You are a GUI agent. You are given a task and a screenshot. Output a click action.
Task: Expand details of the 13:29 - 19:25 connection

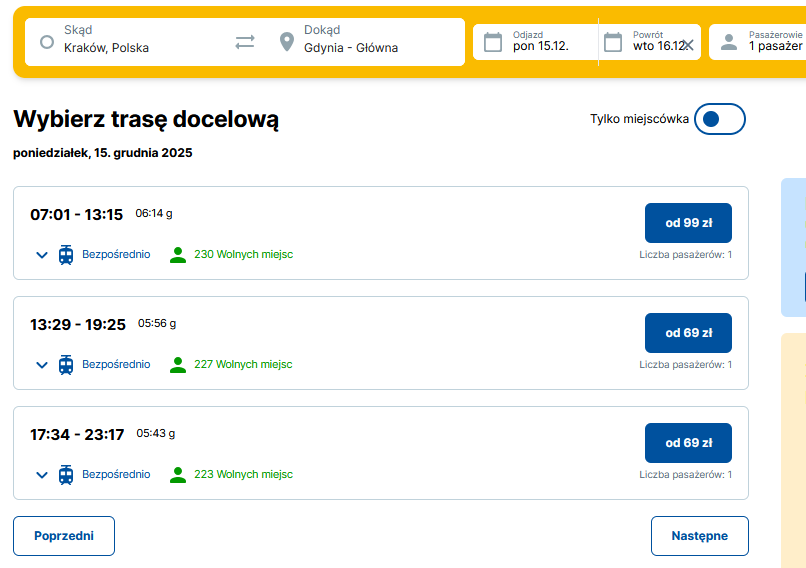click(x=42, y=365)
